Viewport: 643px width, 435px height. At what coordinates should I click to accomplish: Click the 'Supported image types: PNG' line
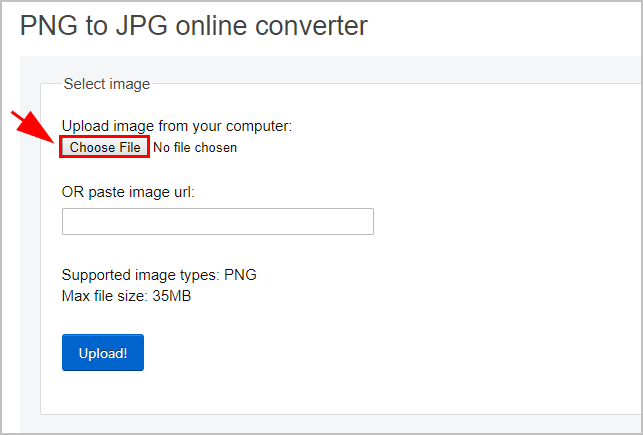tap(159, 275)
